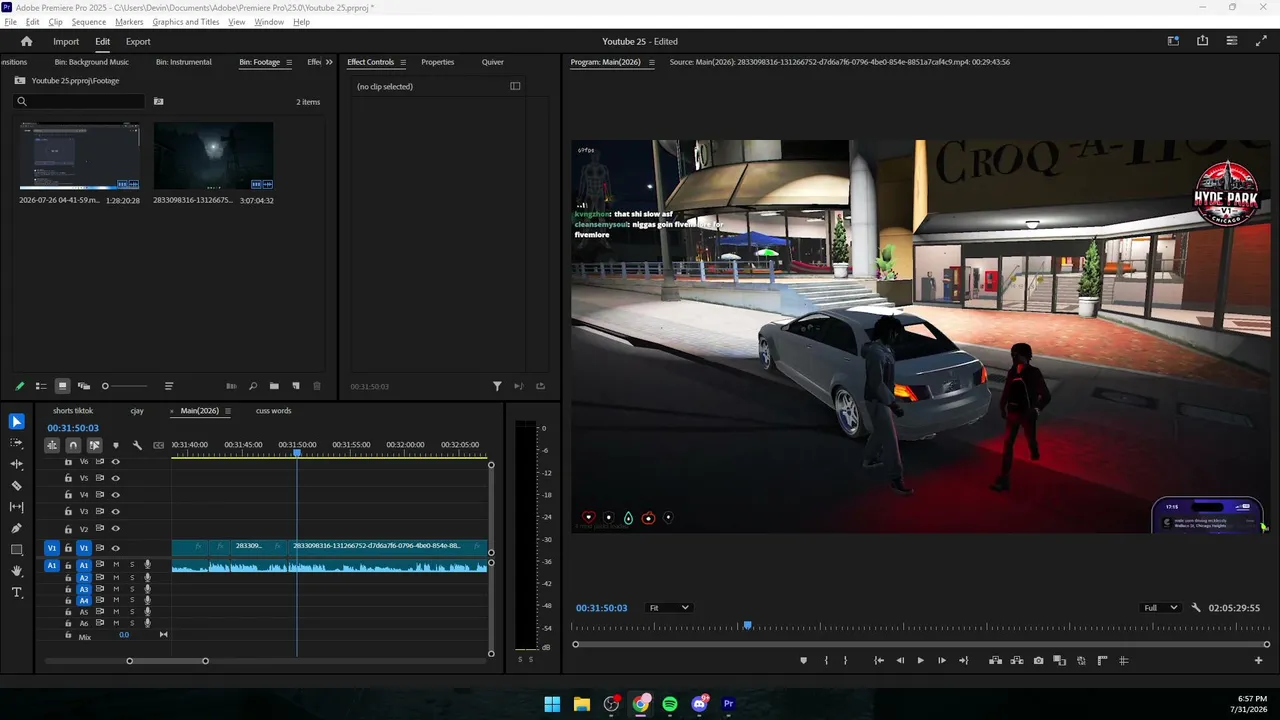
Task: Open Quick Export share icon in header
Action: 1202,41
